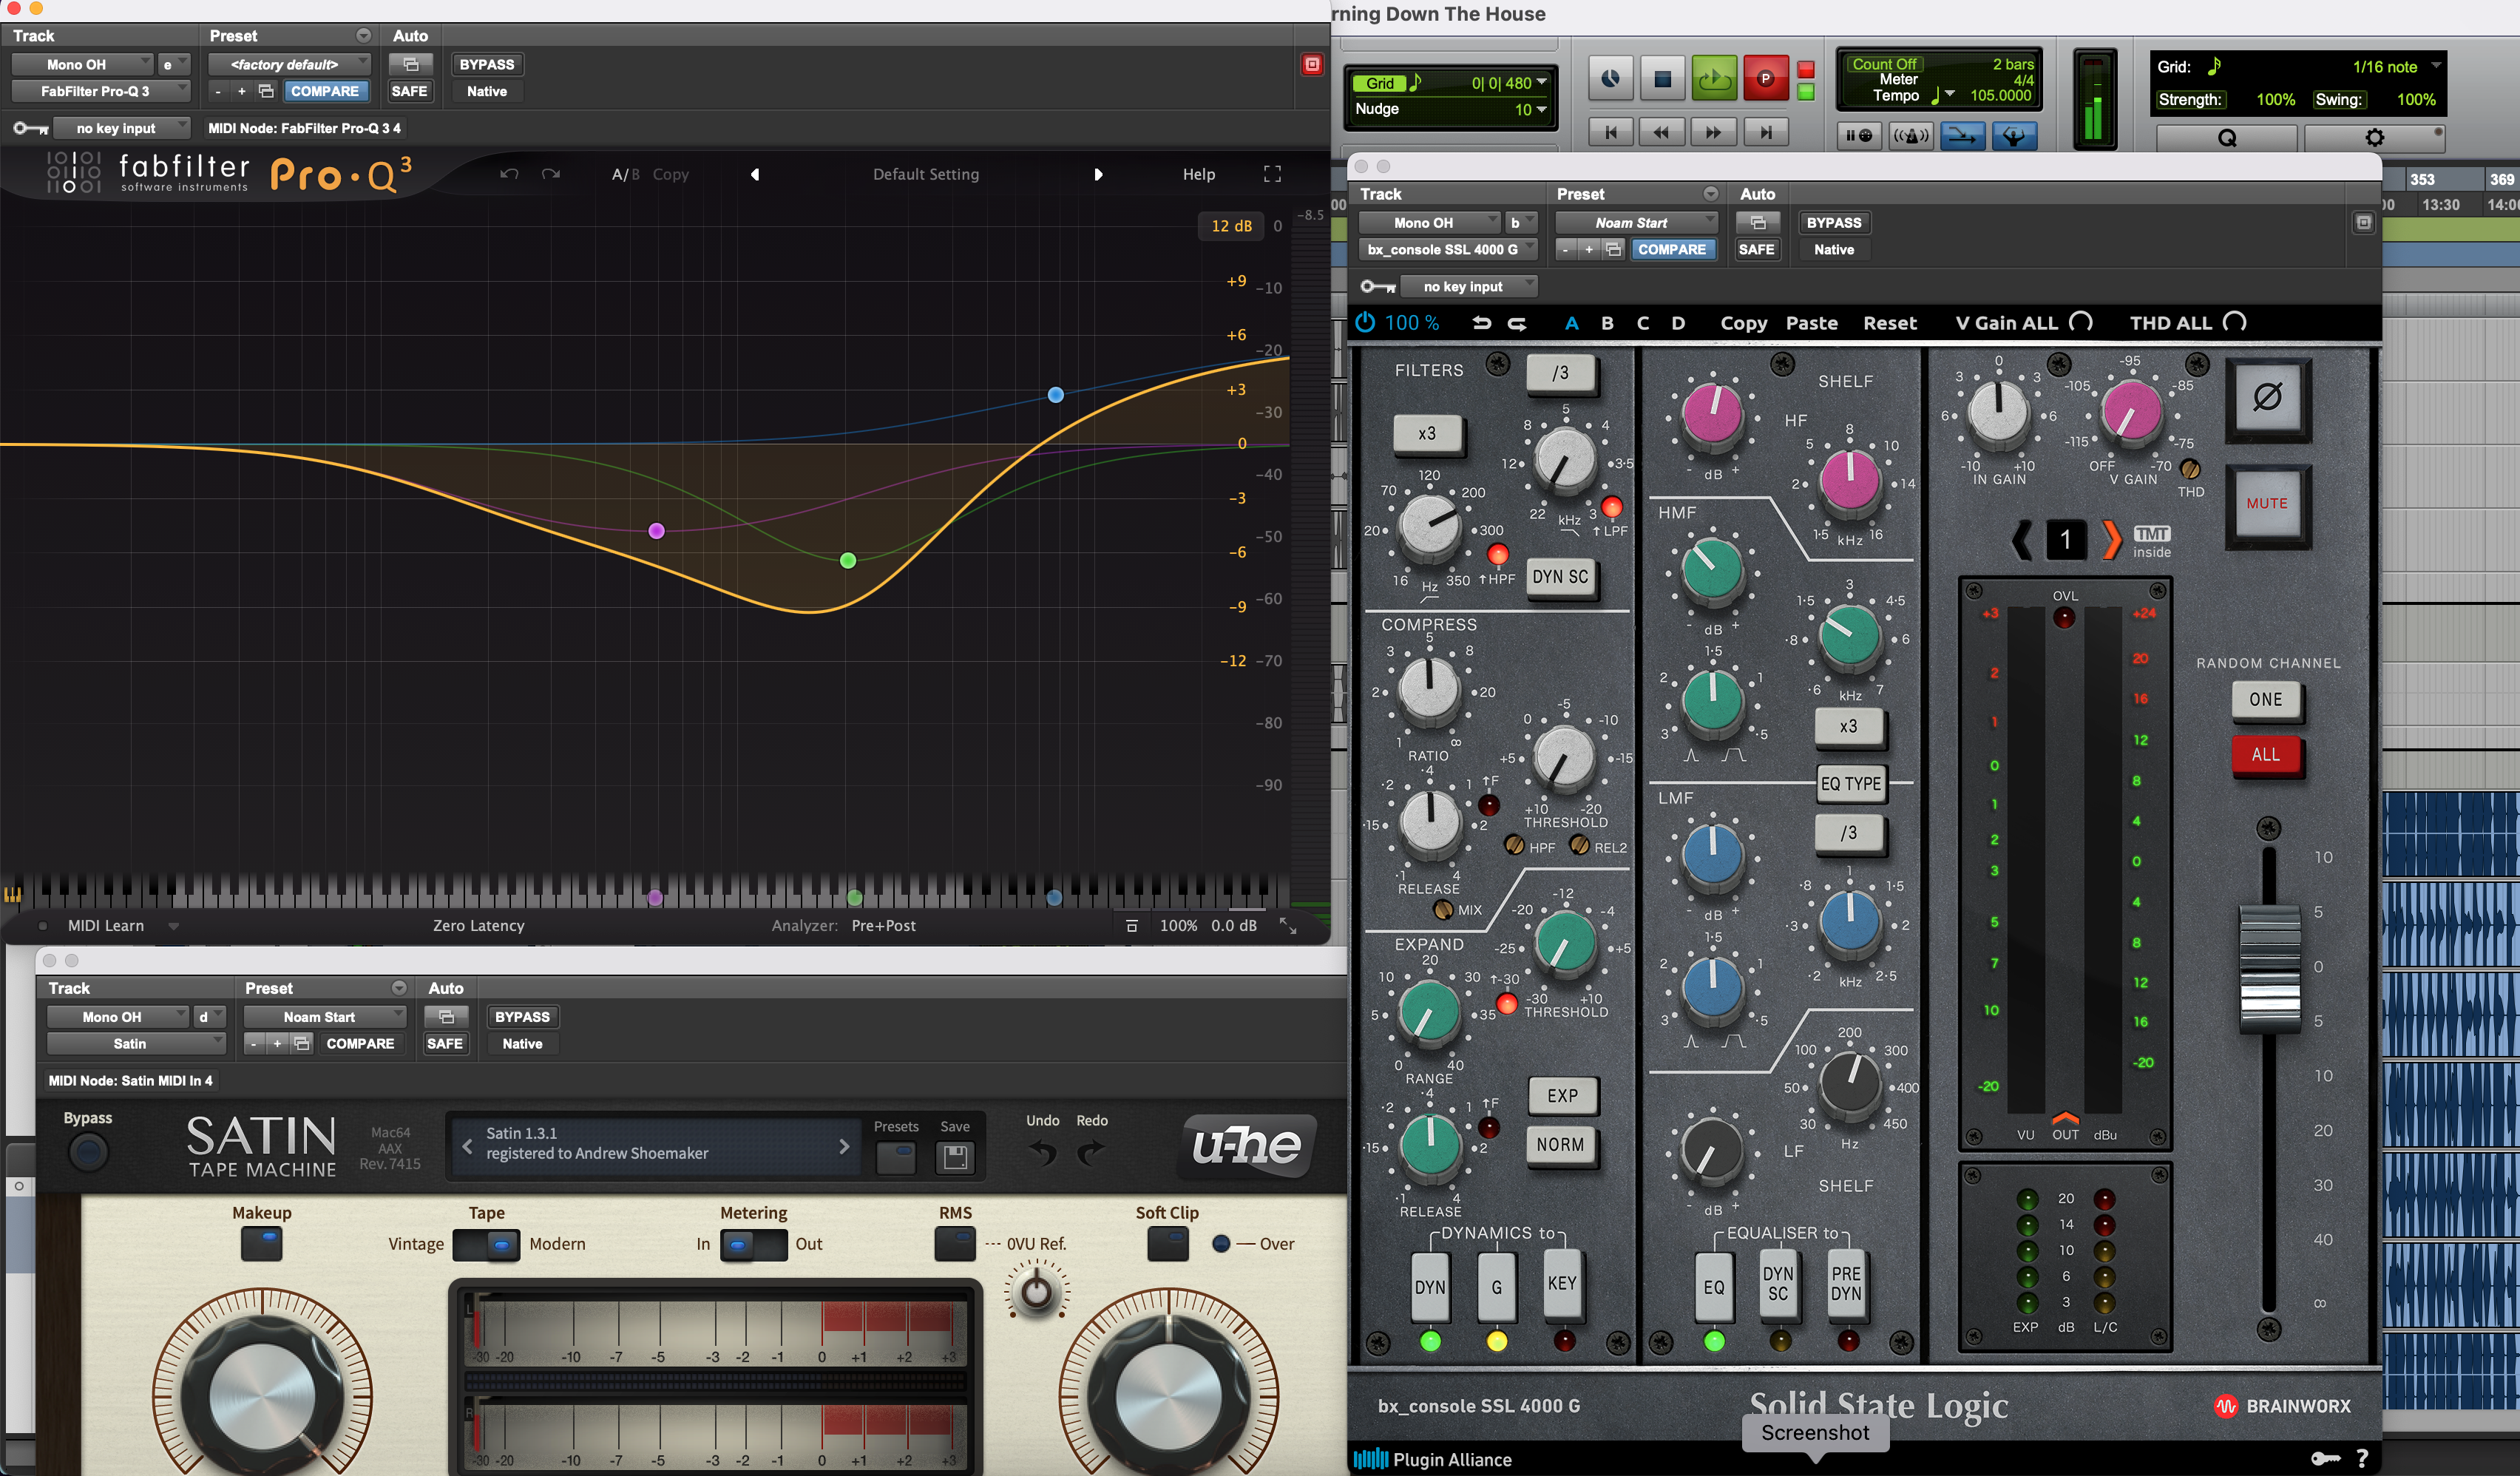This screenshot has width=2520, height=1476.
Task: Toggle Satin Bypass round button
Action: [88, 1153]
